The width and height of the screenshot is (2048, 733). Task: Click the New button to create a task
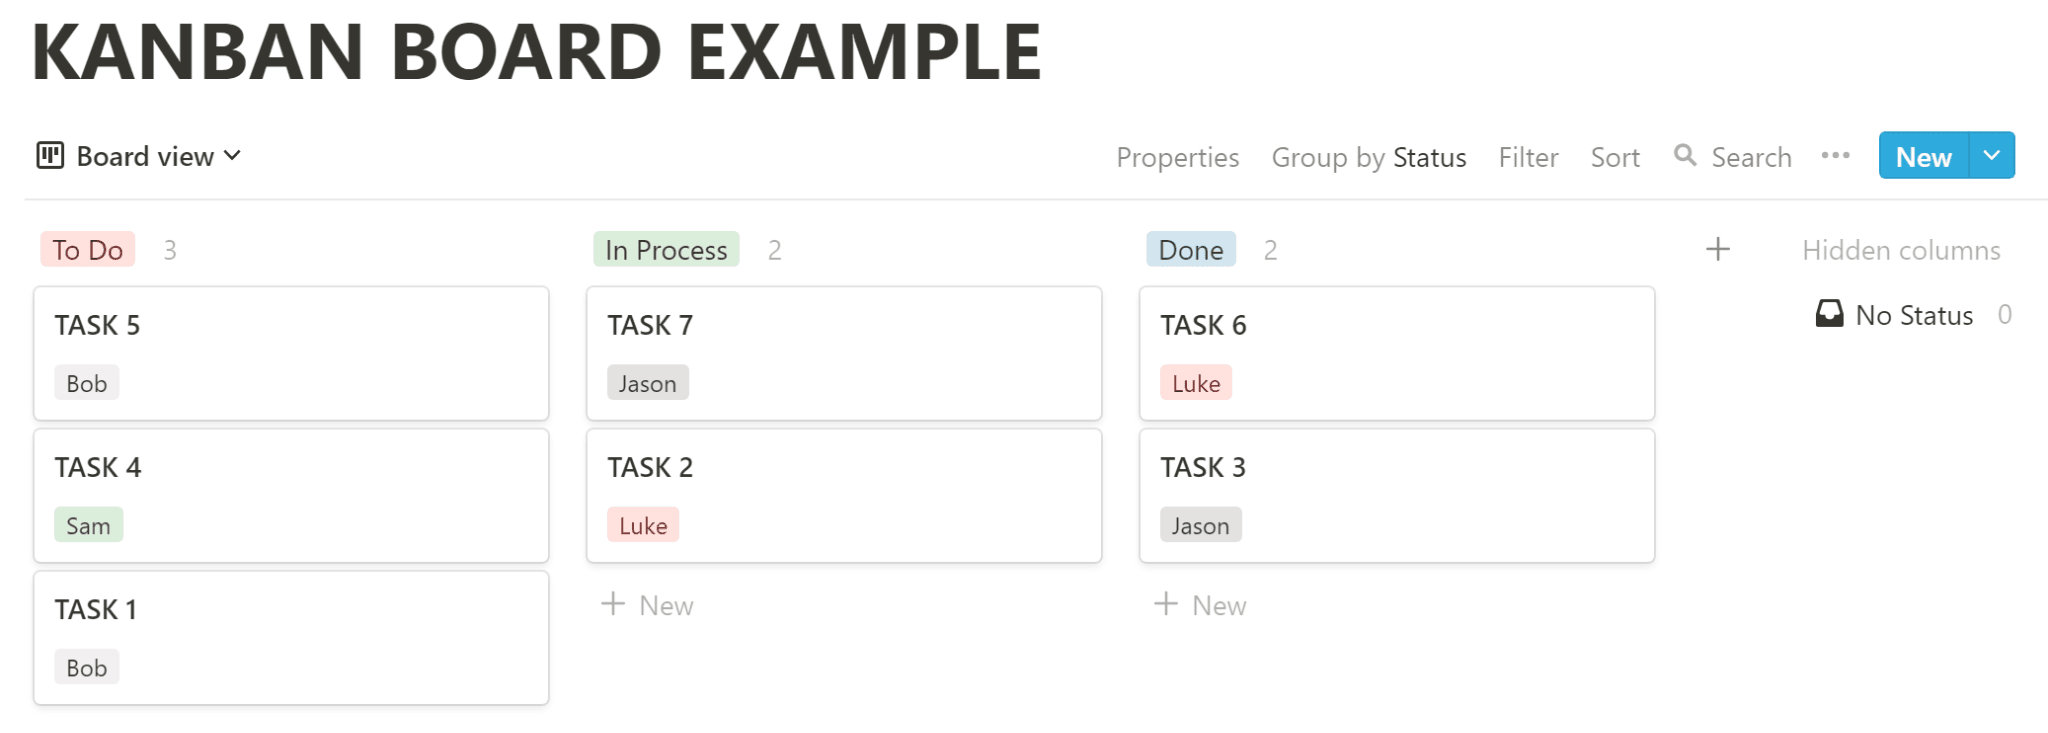1922,155
